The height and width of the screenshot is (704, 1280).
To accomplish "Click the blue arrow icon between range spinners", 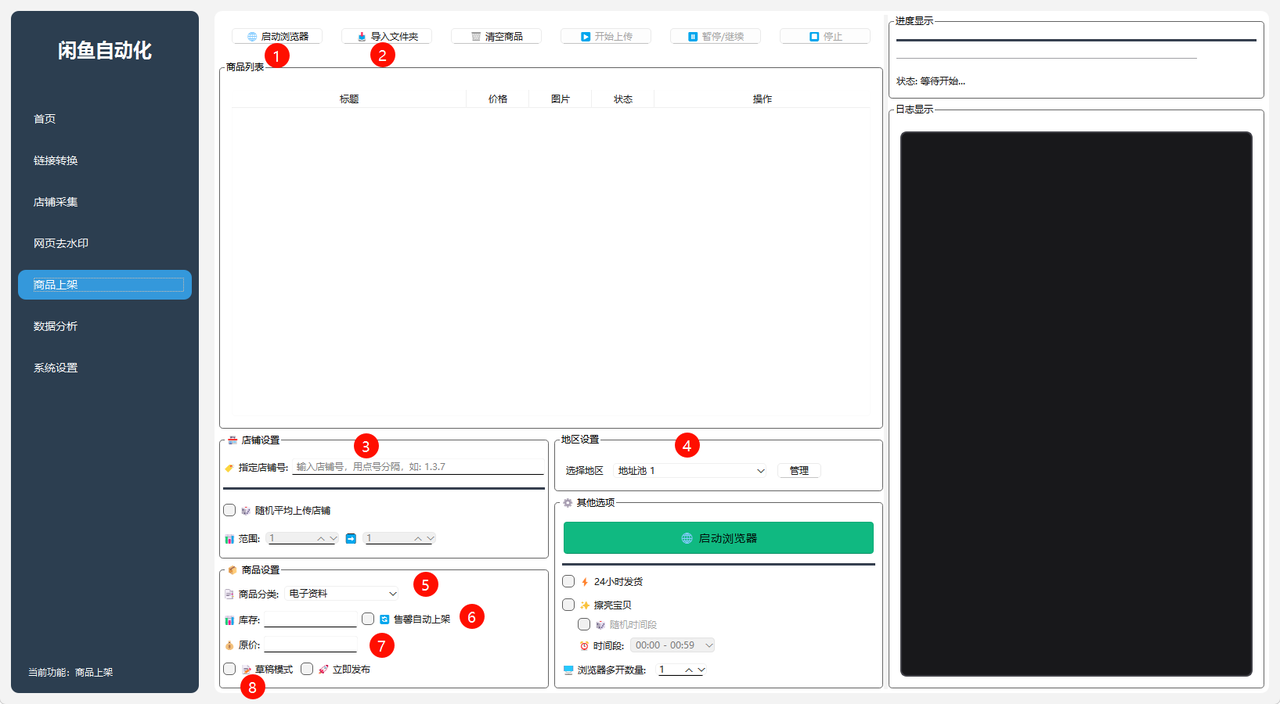I will coord(351,539).
